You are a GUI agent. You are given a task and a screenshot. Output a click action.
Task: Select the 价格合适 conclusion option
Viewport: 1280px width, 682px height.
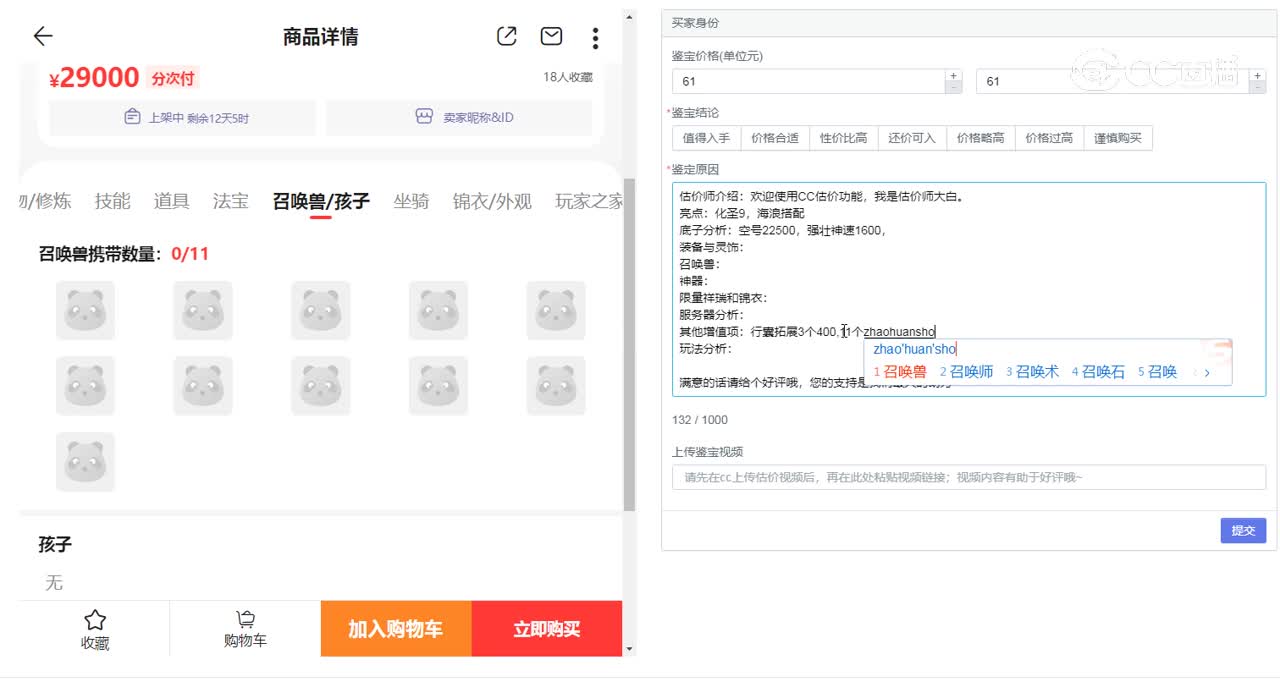[x=775, y=137]
